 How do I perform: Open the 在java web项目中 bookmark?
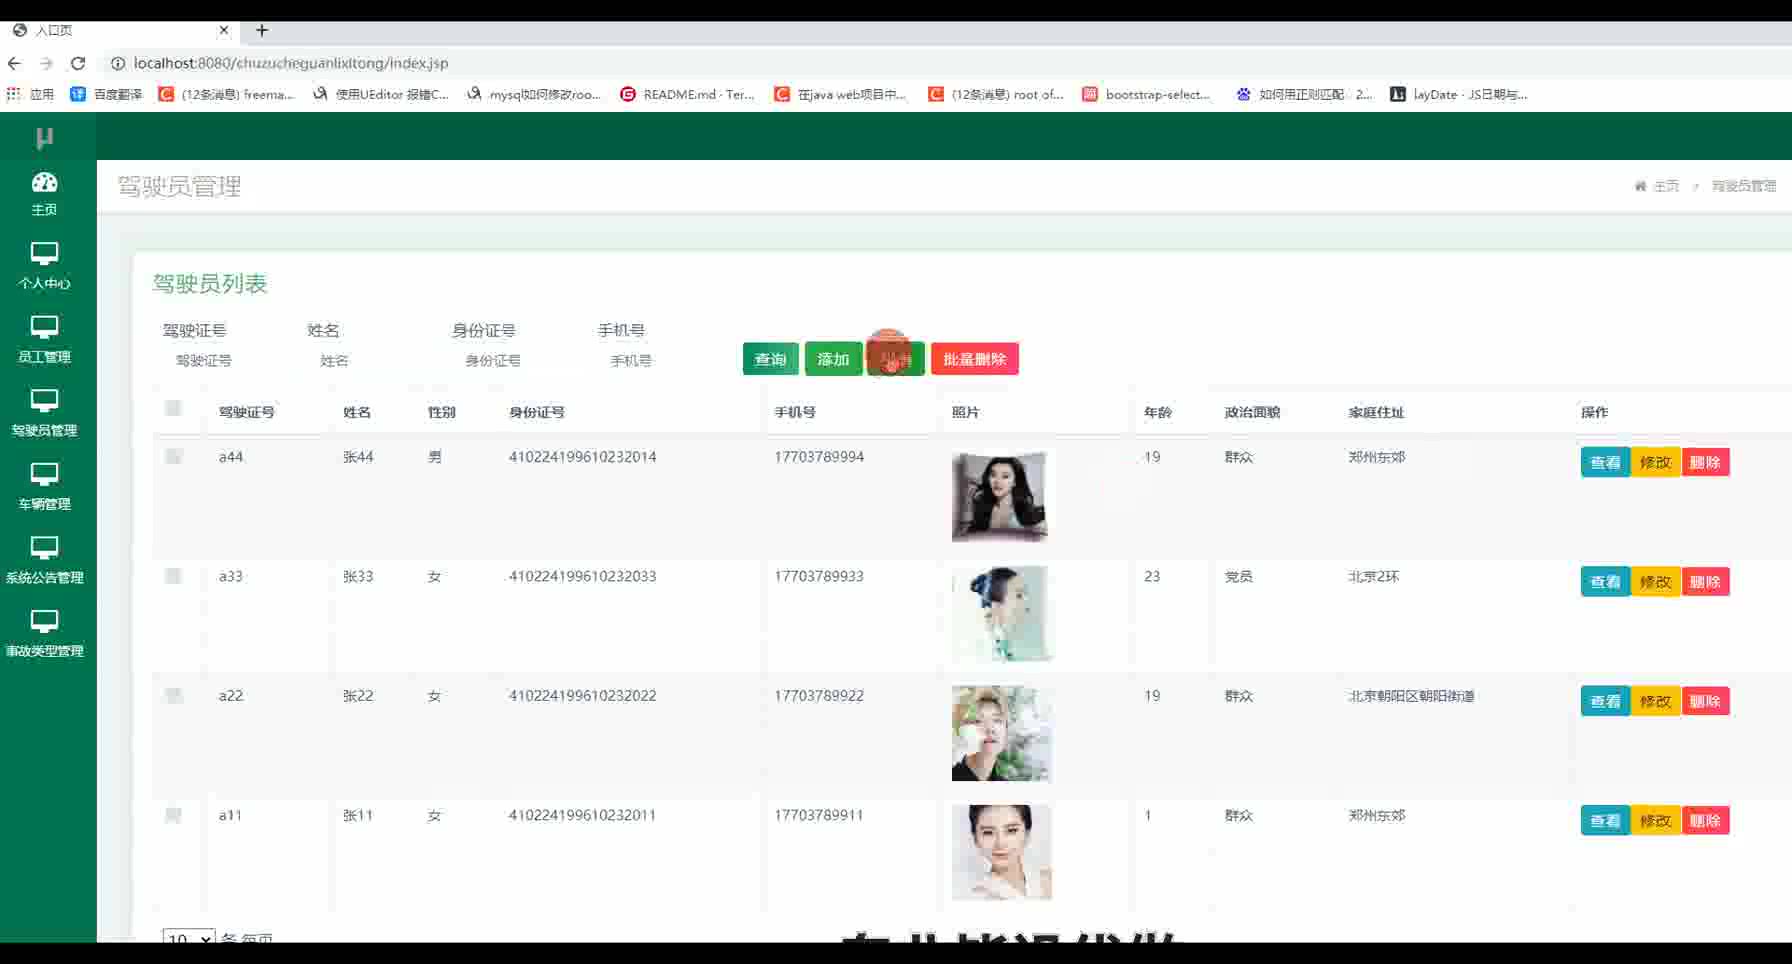(x=840, y=94)
